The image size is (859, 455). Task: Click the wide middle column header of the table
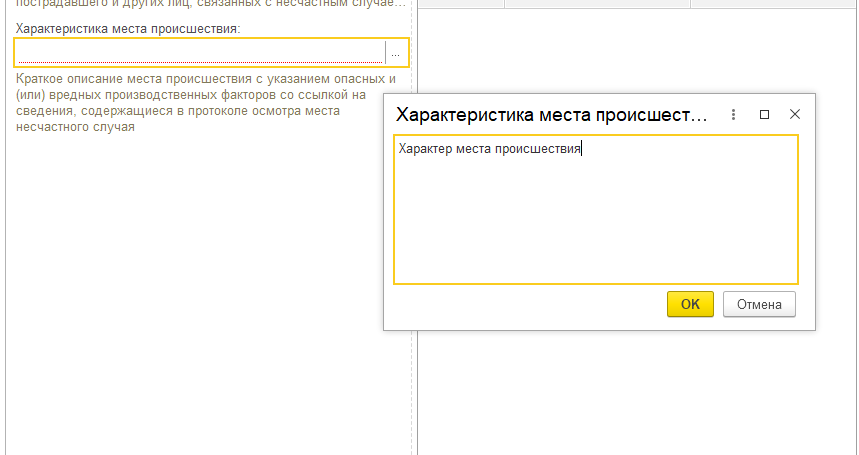597,3
